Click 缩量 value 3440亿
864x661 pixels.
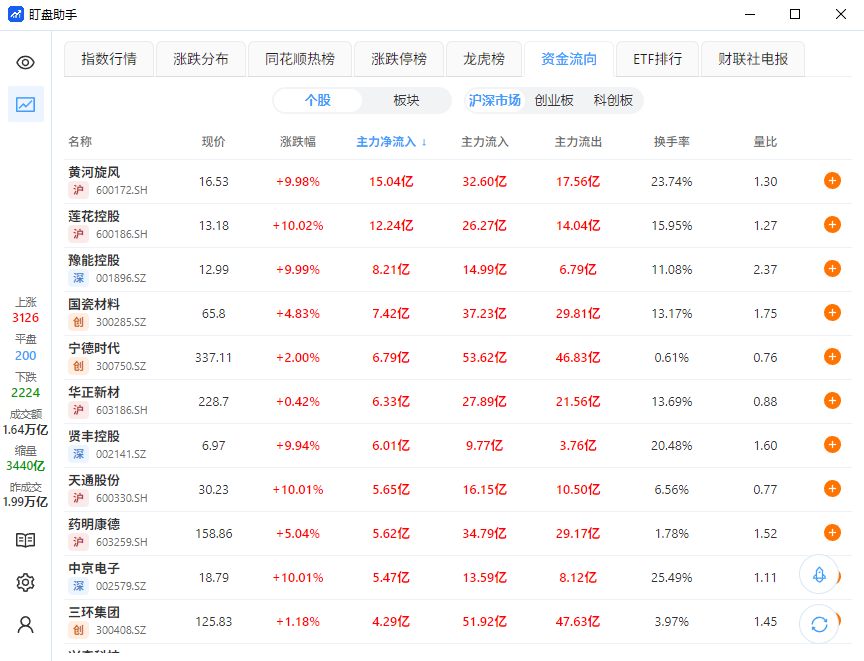pyautogui.click(x=25, y=466)
